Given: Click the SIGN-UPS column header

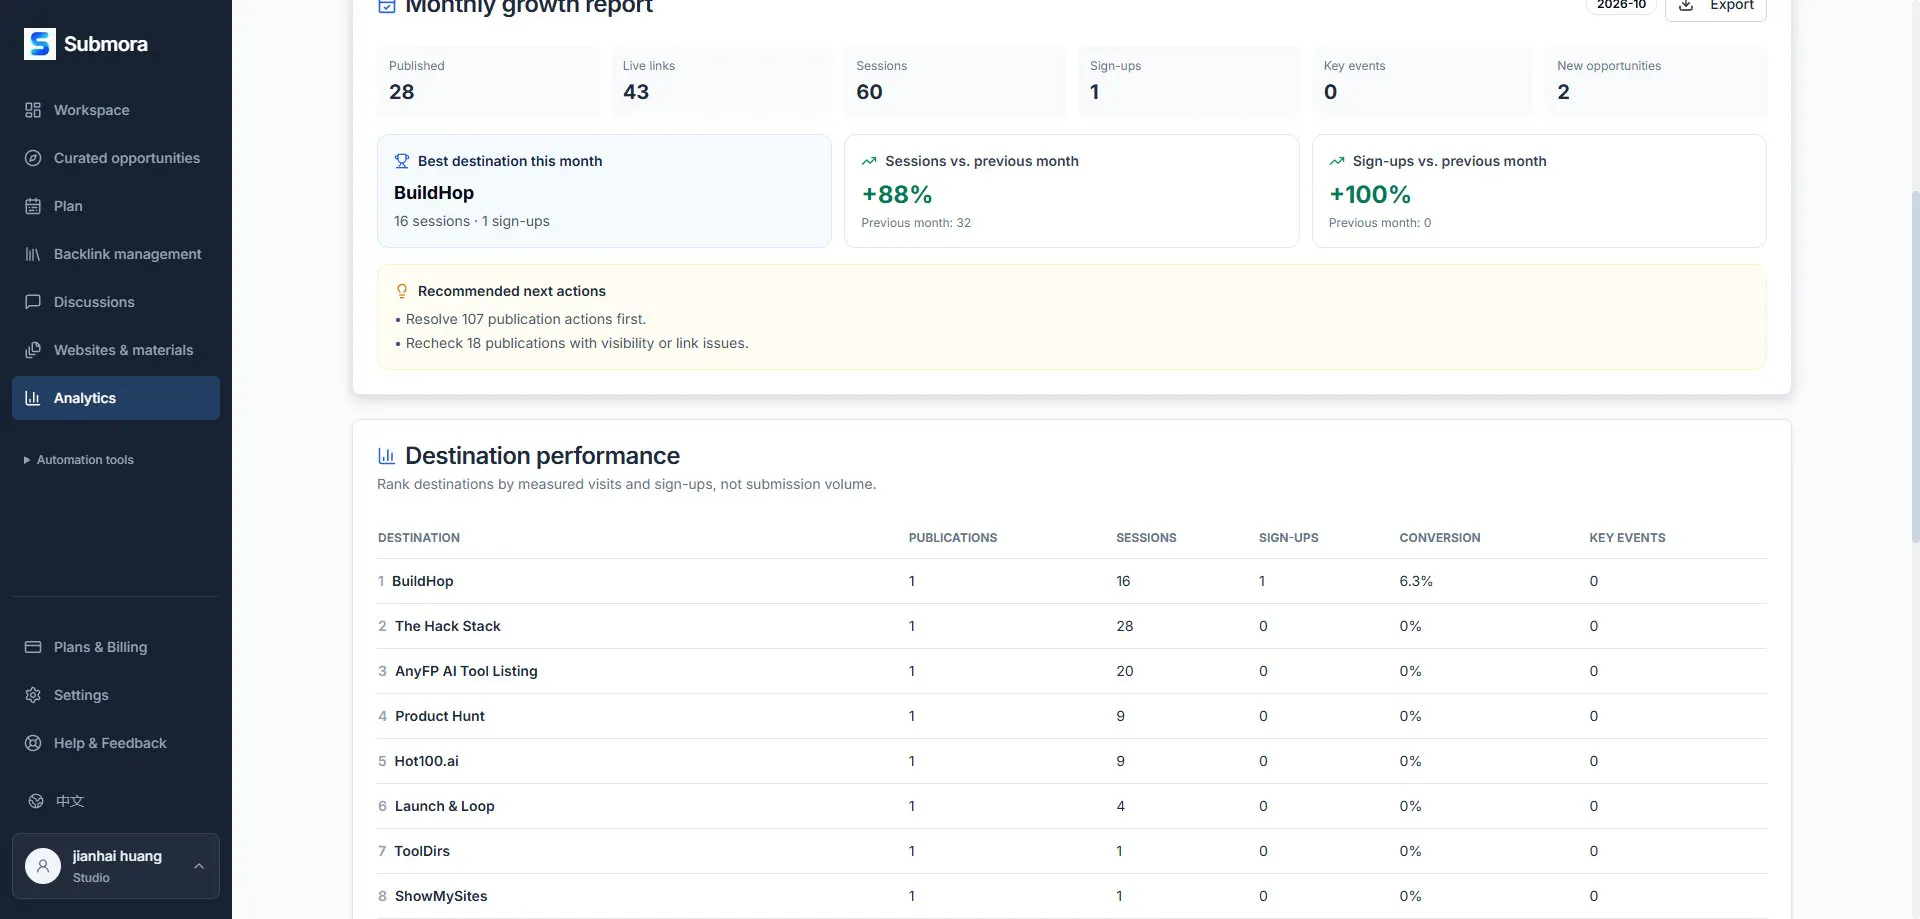Looking at the screenshot, I should [x=1288, y=538].
